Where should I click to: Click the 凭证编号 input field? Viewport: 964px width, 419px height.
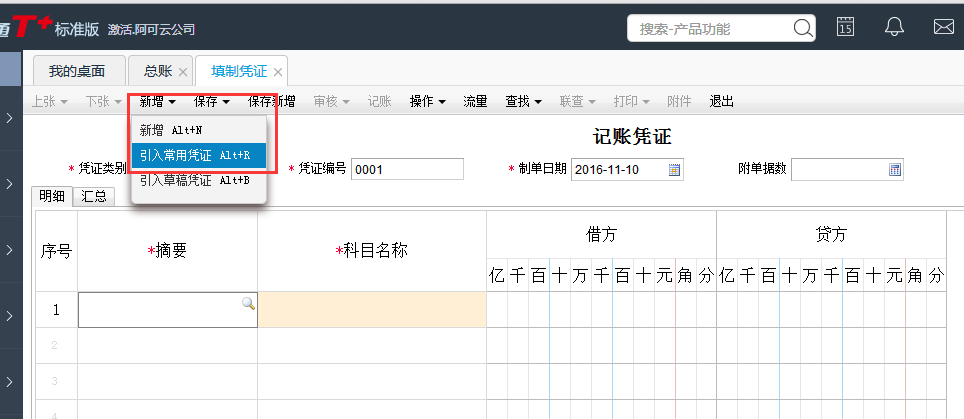[407, 169]
